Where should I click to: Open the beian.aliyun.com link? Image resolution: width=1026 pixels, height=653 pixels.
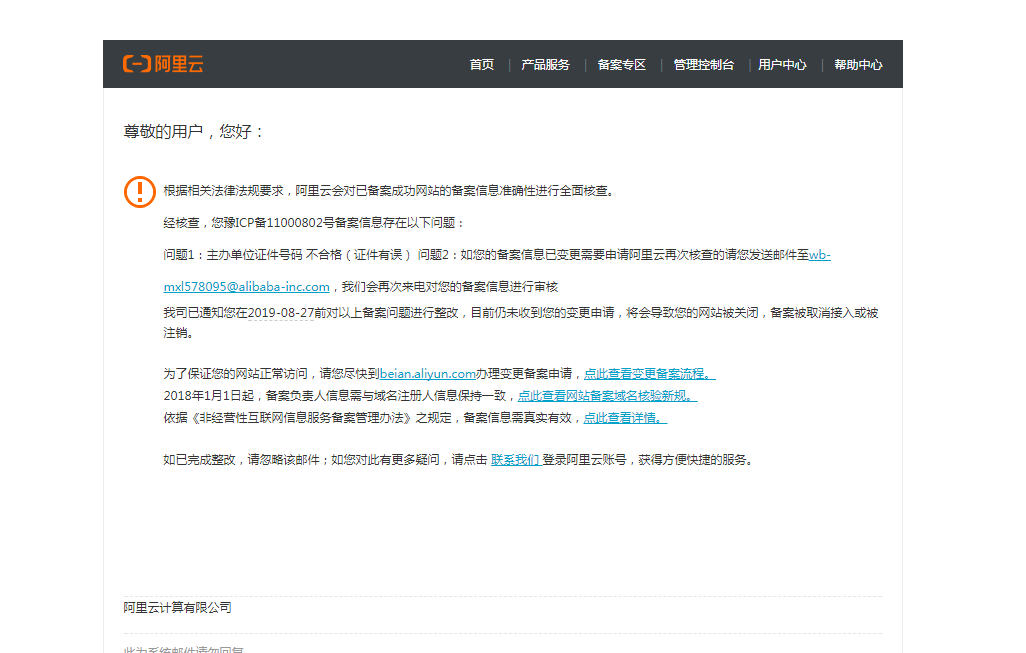point(427,374)
